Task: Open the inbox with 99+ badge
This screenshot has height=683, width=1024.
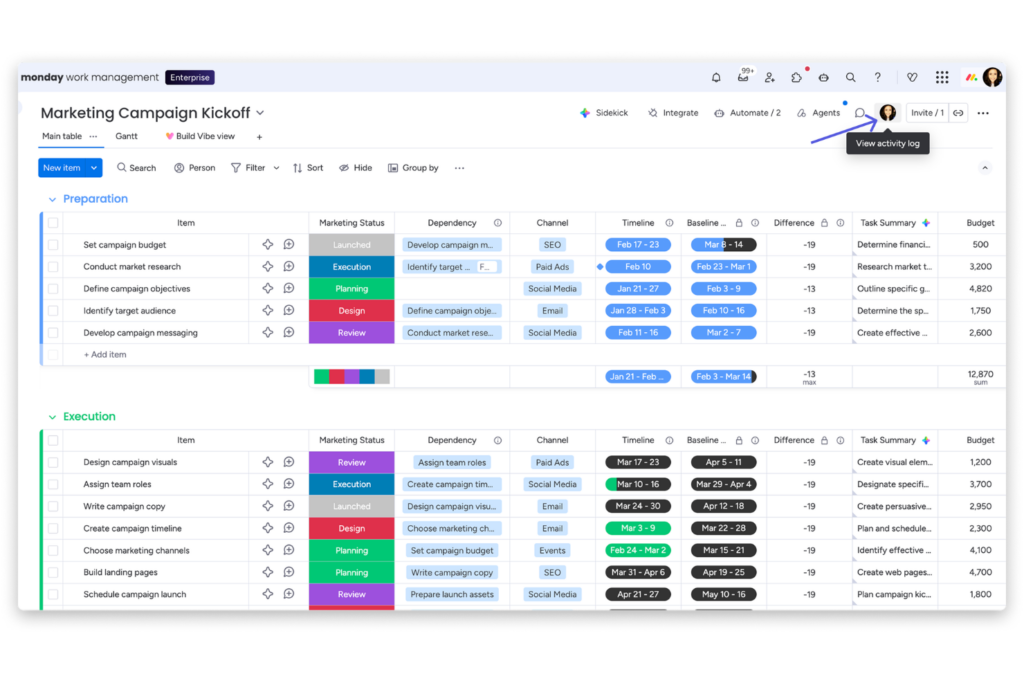Action: 744,76
